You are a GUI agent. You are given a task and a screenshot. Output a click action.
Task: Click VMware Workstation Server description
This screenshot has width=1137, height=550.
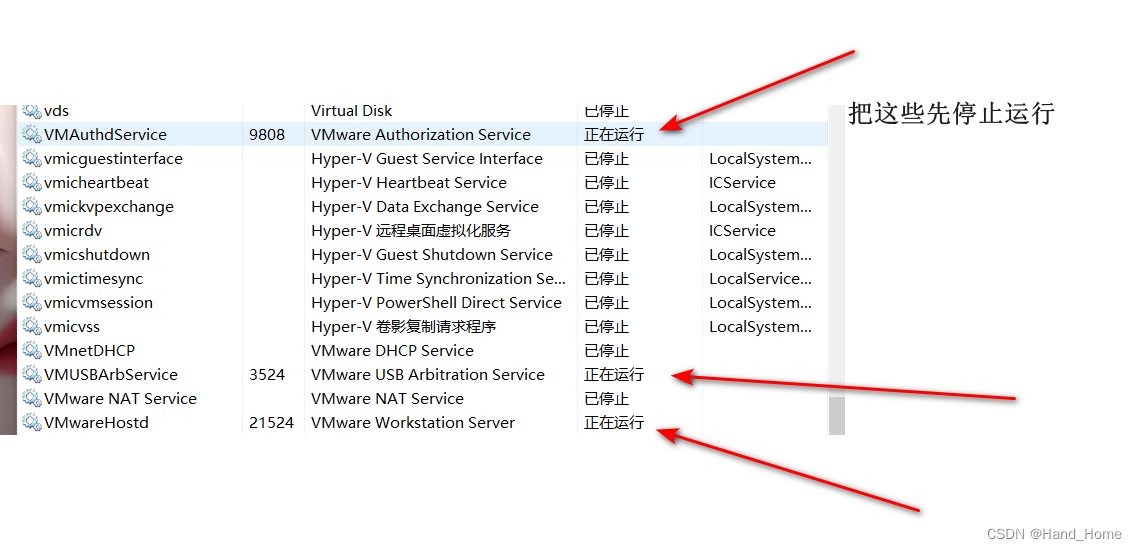(x=413, y=422)
